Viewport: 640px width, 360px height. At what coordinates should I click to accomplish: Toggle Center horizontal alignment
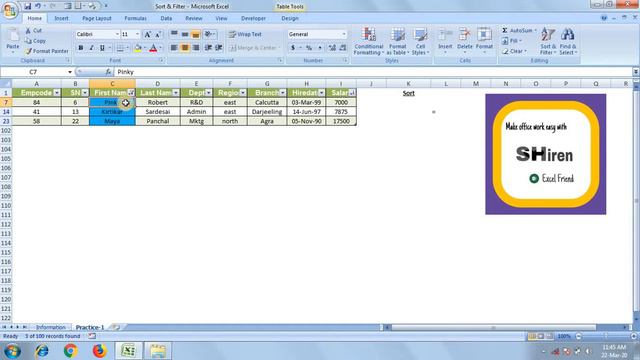185,48
